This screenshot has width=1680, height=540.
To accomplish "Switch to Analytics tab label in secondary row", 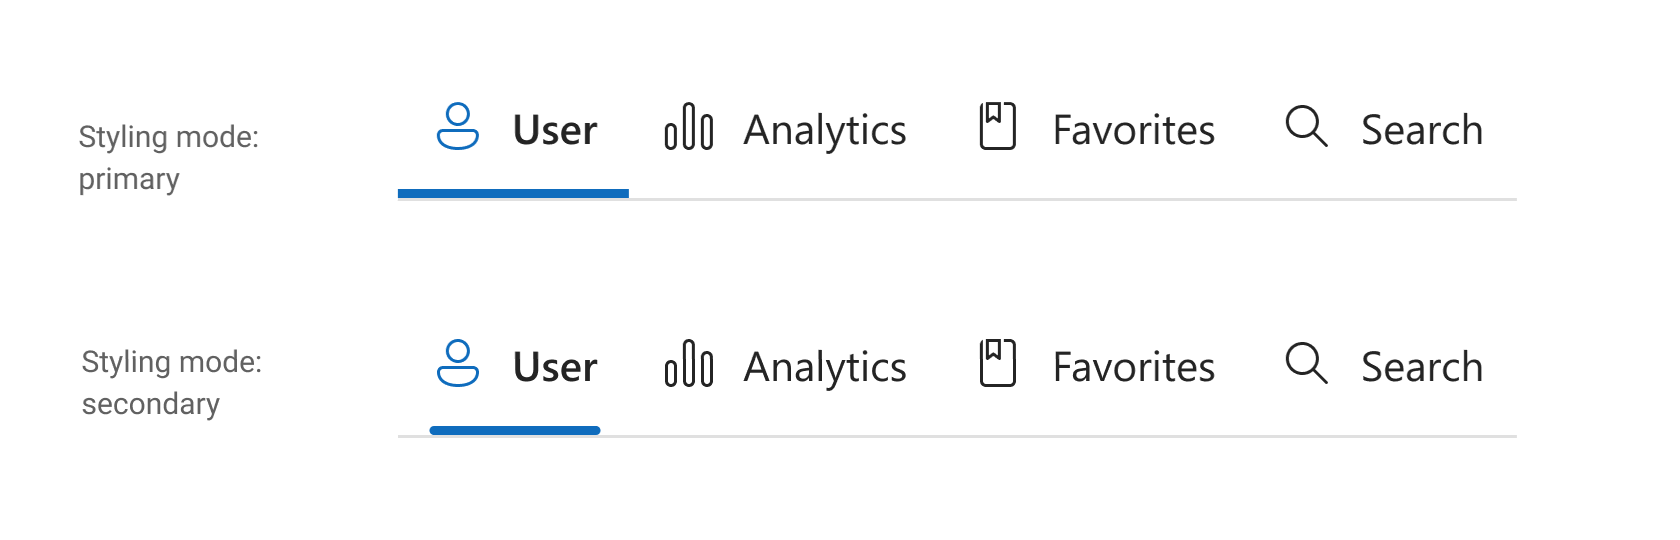I will (x=825, y=368).
